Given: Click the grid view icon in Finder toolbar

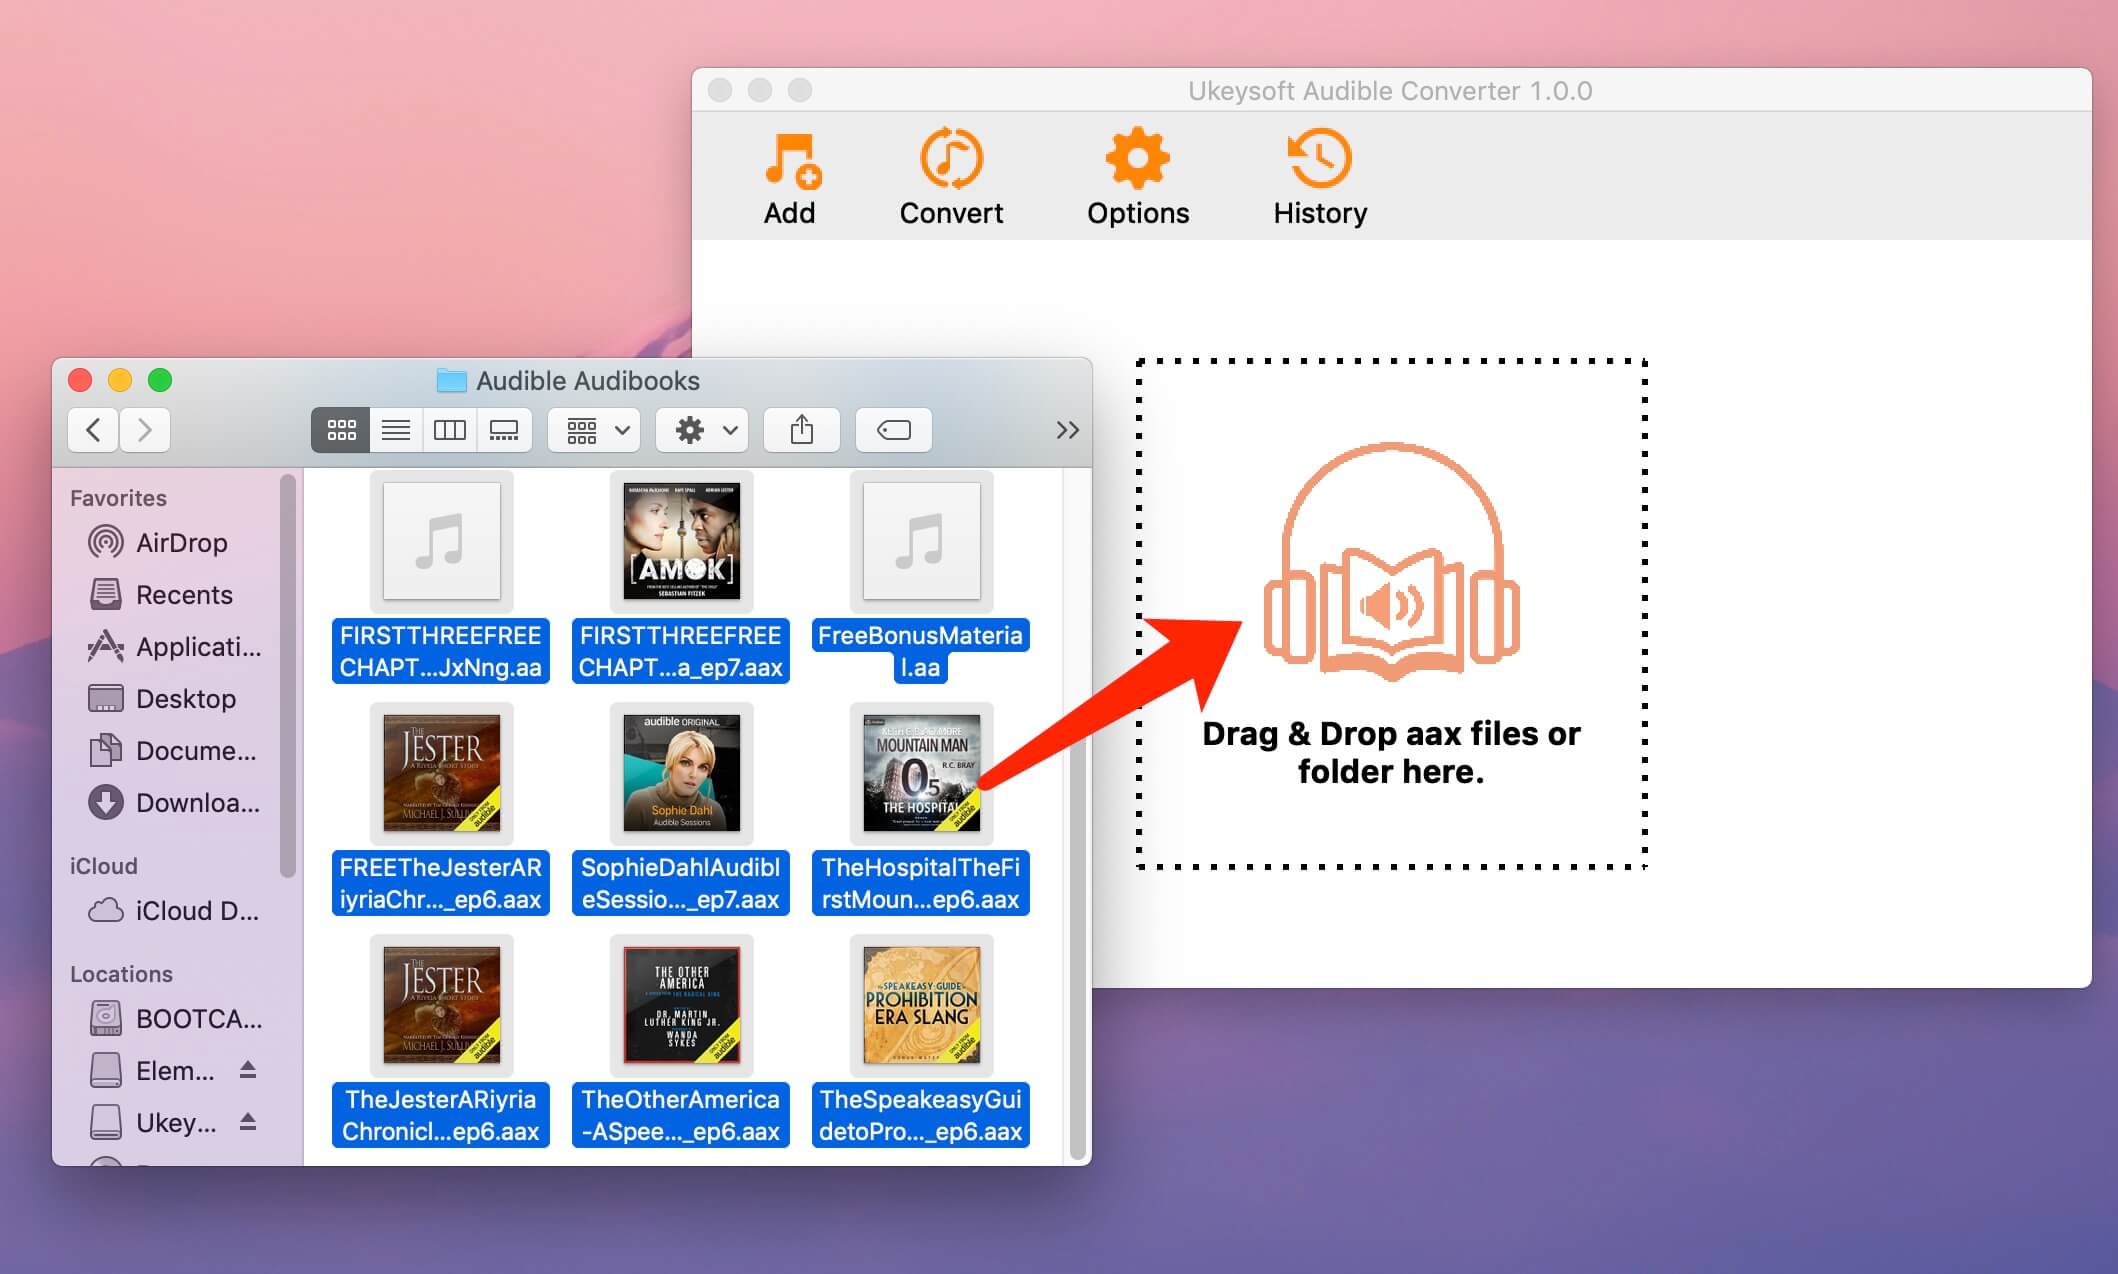Looking at the screenshot, I should pos(339,428).
